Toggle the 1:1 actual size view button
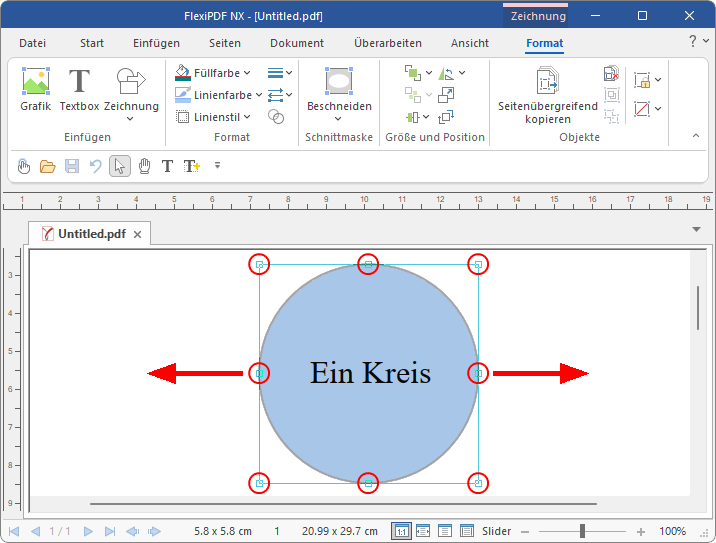This screenshot has height=543, width=716. (x=400, y=531)
